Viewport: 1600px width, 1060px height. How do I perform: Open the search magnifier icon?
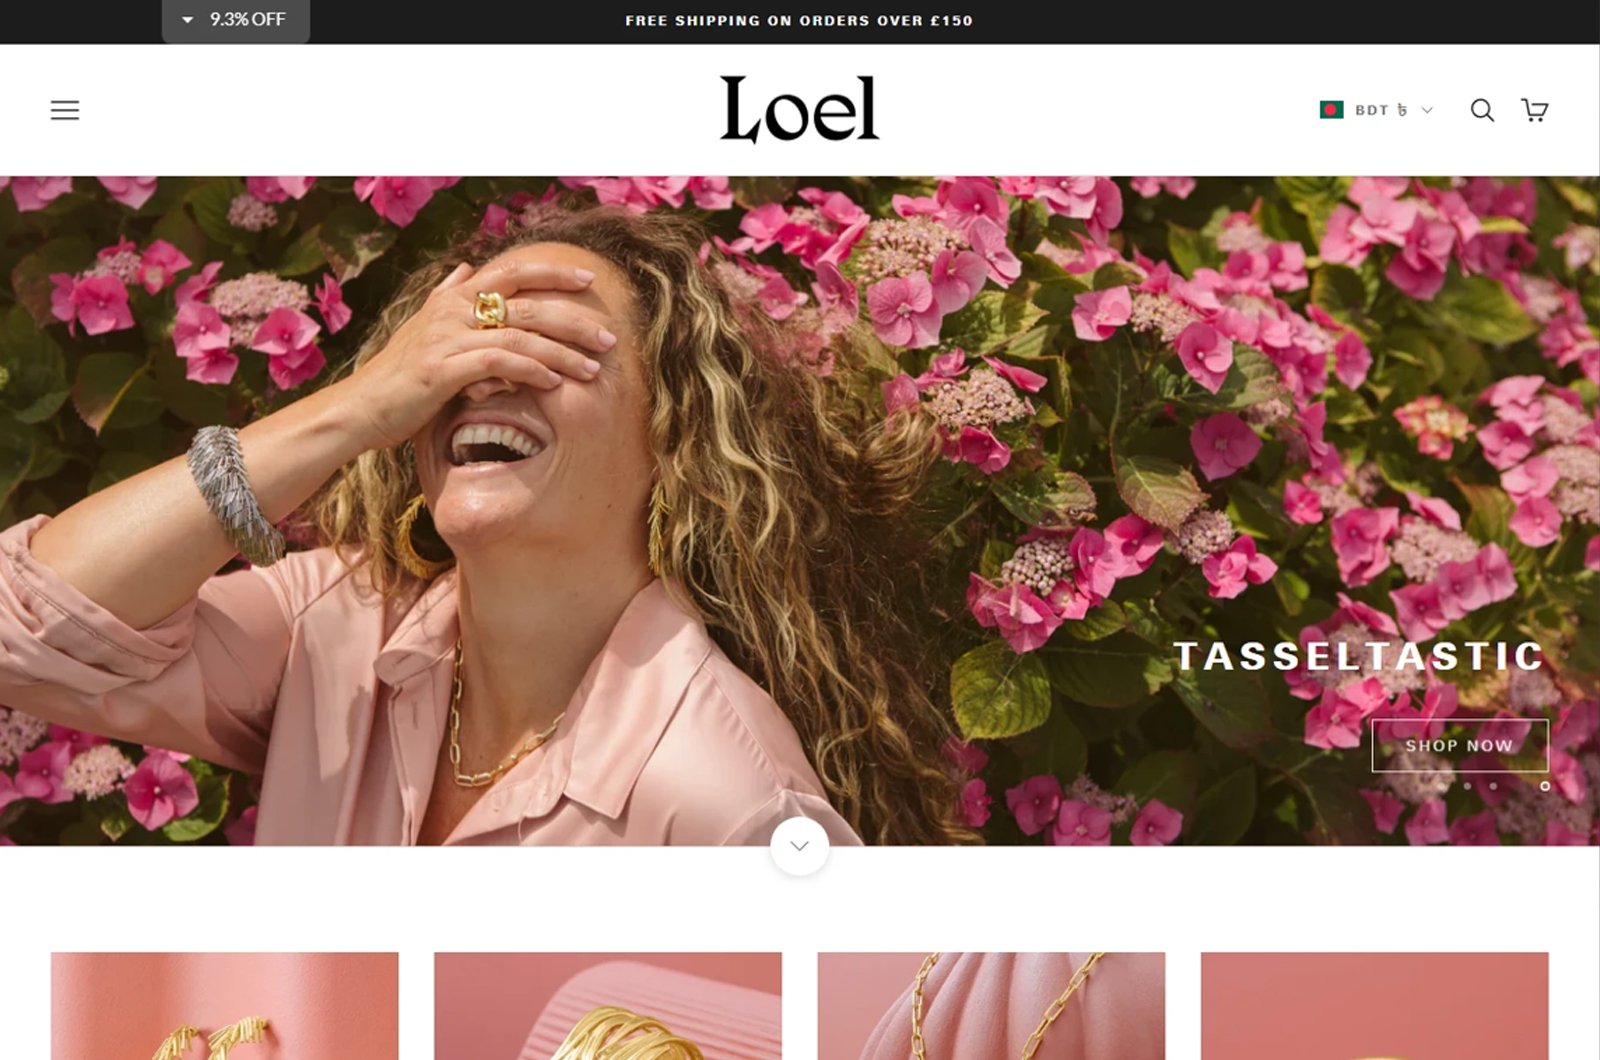pyautogui.click(x=1482, y=110)
